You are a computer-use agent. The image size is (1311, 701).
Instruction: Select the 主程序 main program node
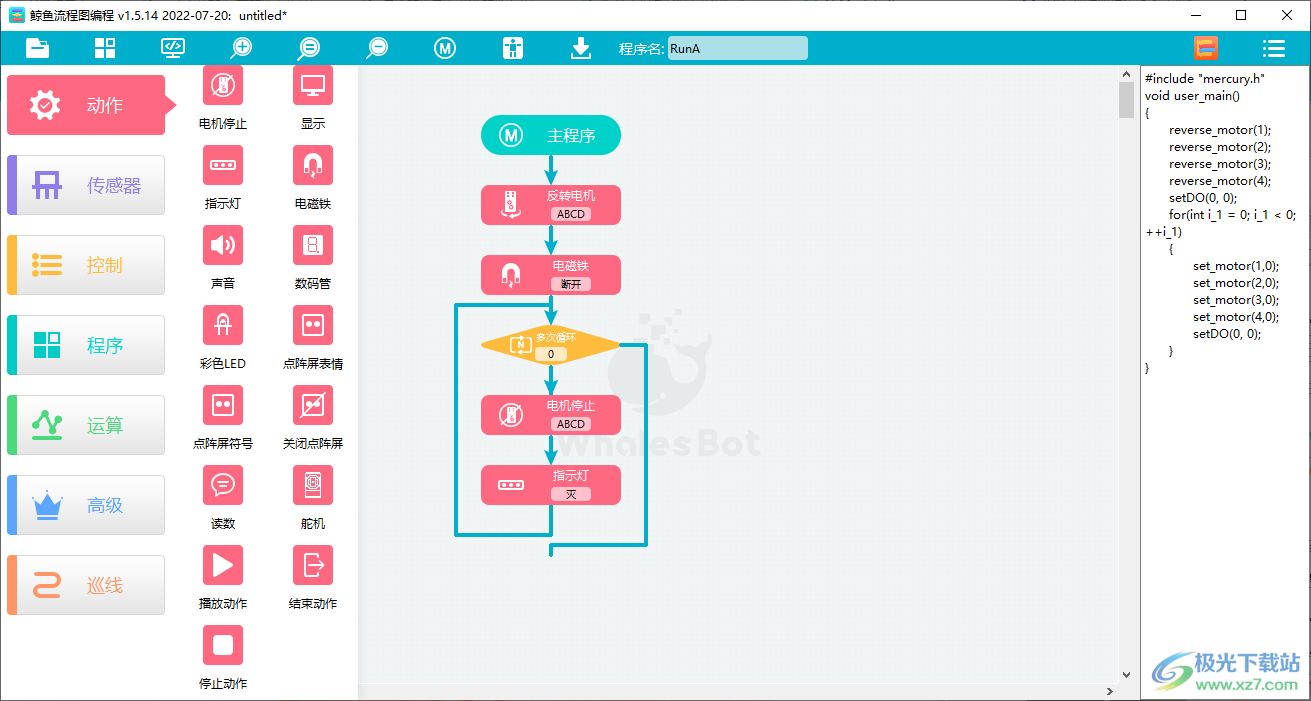(x=550, y=135)
